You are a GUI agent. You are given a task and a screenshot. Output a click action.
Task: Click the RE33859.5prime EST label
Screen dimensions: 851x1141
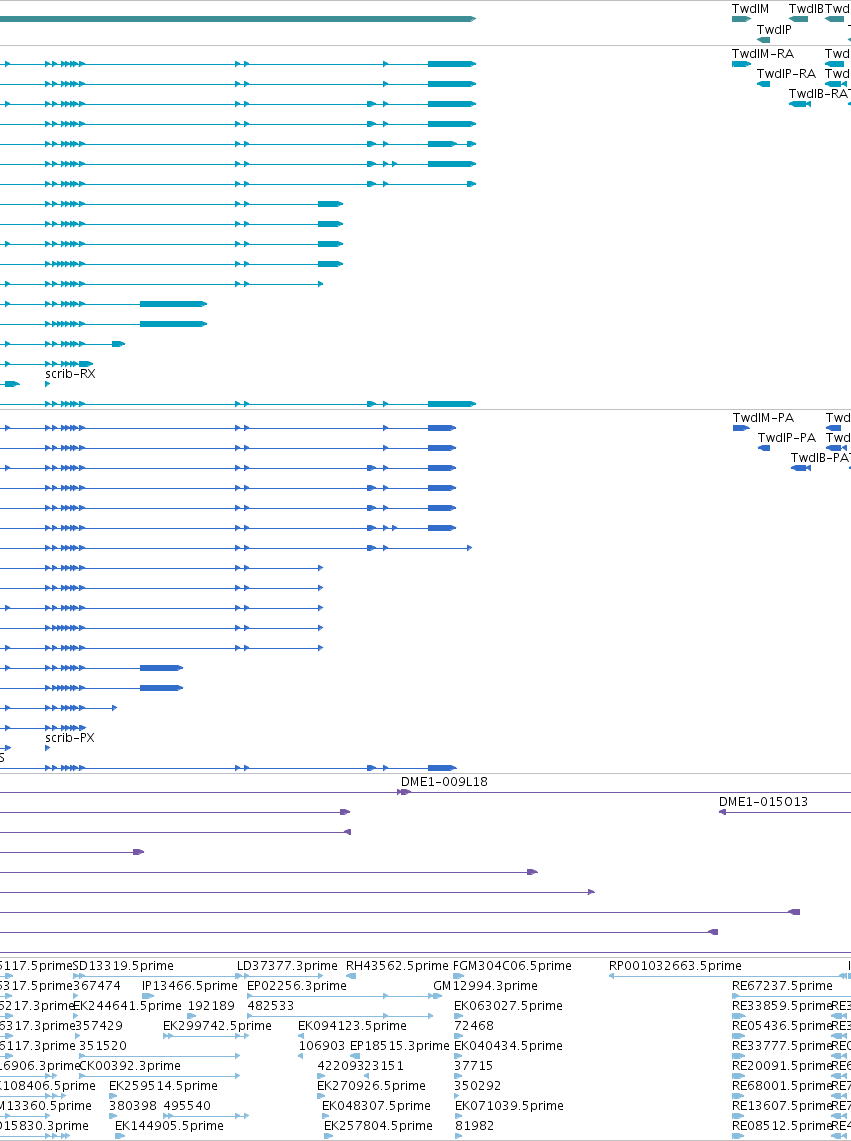pos(781,1005)
